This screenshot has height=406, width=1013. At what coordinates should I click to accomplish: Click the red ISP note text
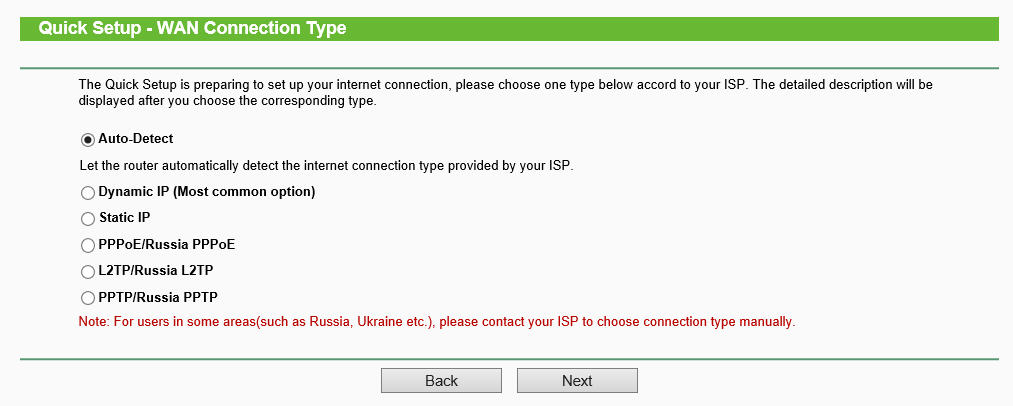pos(436,323)
